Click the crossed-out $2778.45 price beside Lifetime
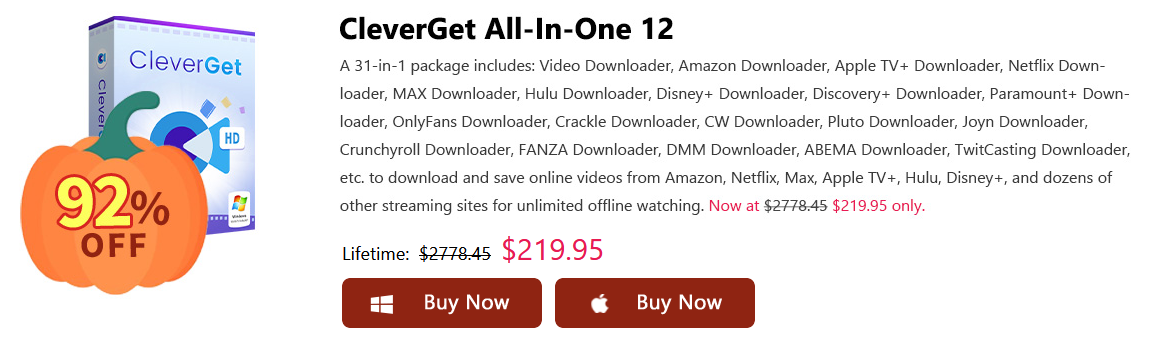Viewport: 1174px width, 364px height. click(454, 253)
